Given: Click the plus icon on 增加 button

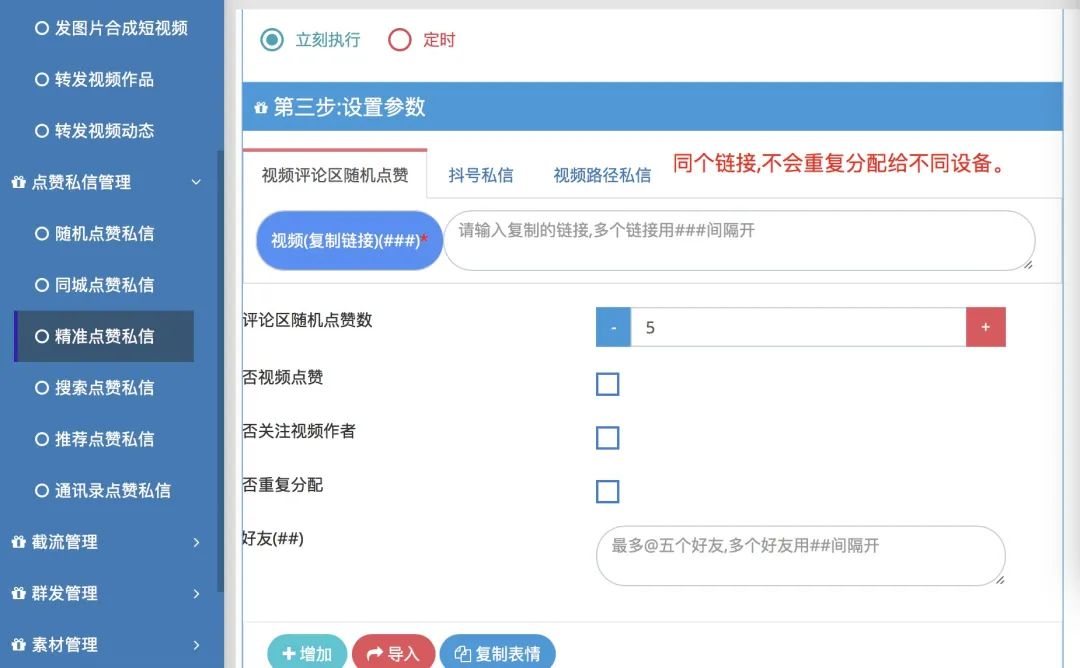Looking at the screenshot, I should point(289,654).
